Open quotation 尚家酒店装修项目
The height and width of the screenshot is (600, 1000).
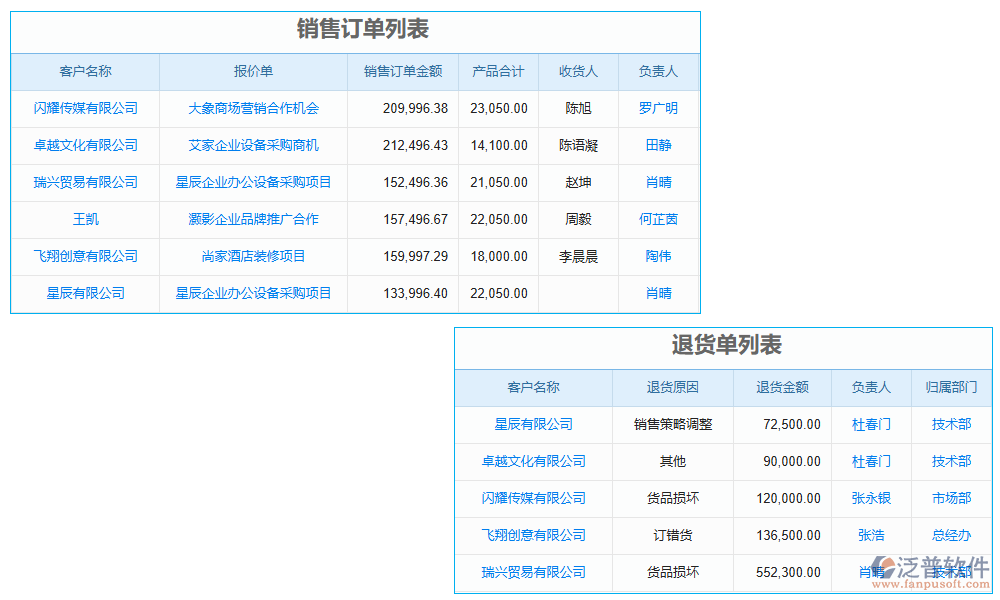click(252, 256)
